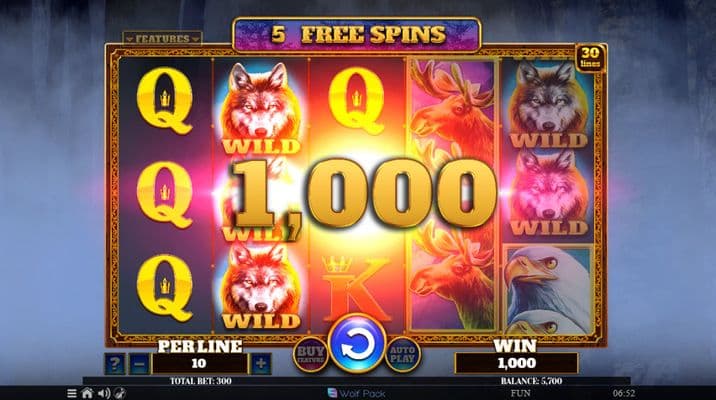This screenshot has height=400, width=716.
Task: Click the 30 lines badge
Action: 590,58
